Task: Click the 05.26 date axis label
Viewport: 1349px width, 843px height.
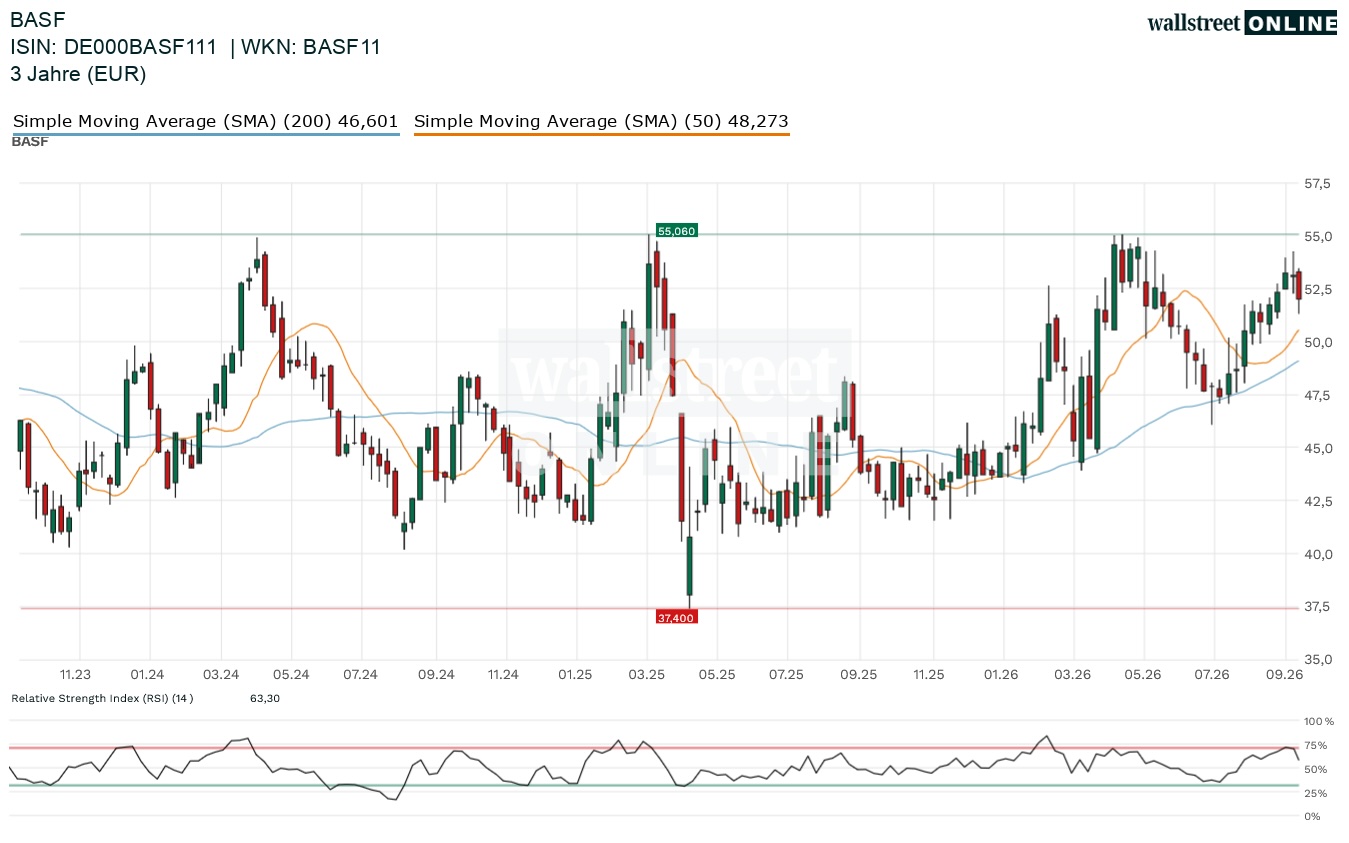Action: (x=1143, y=674)
